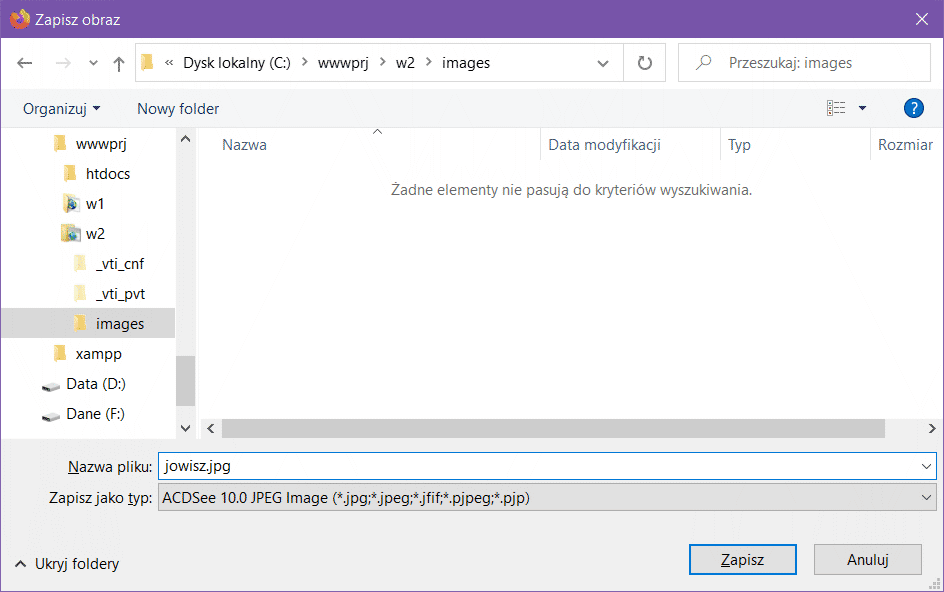
Task: Click the horizontal scrollbar in file list
Action: (x=553, y=428)
